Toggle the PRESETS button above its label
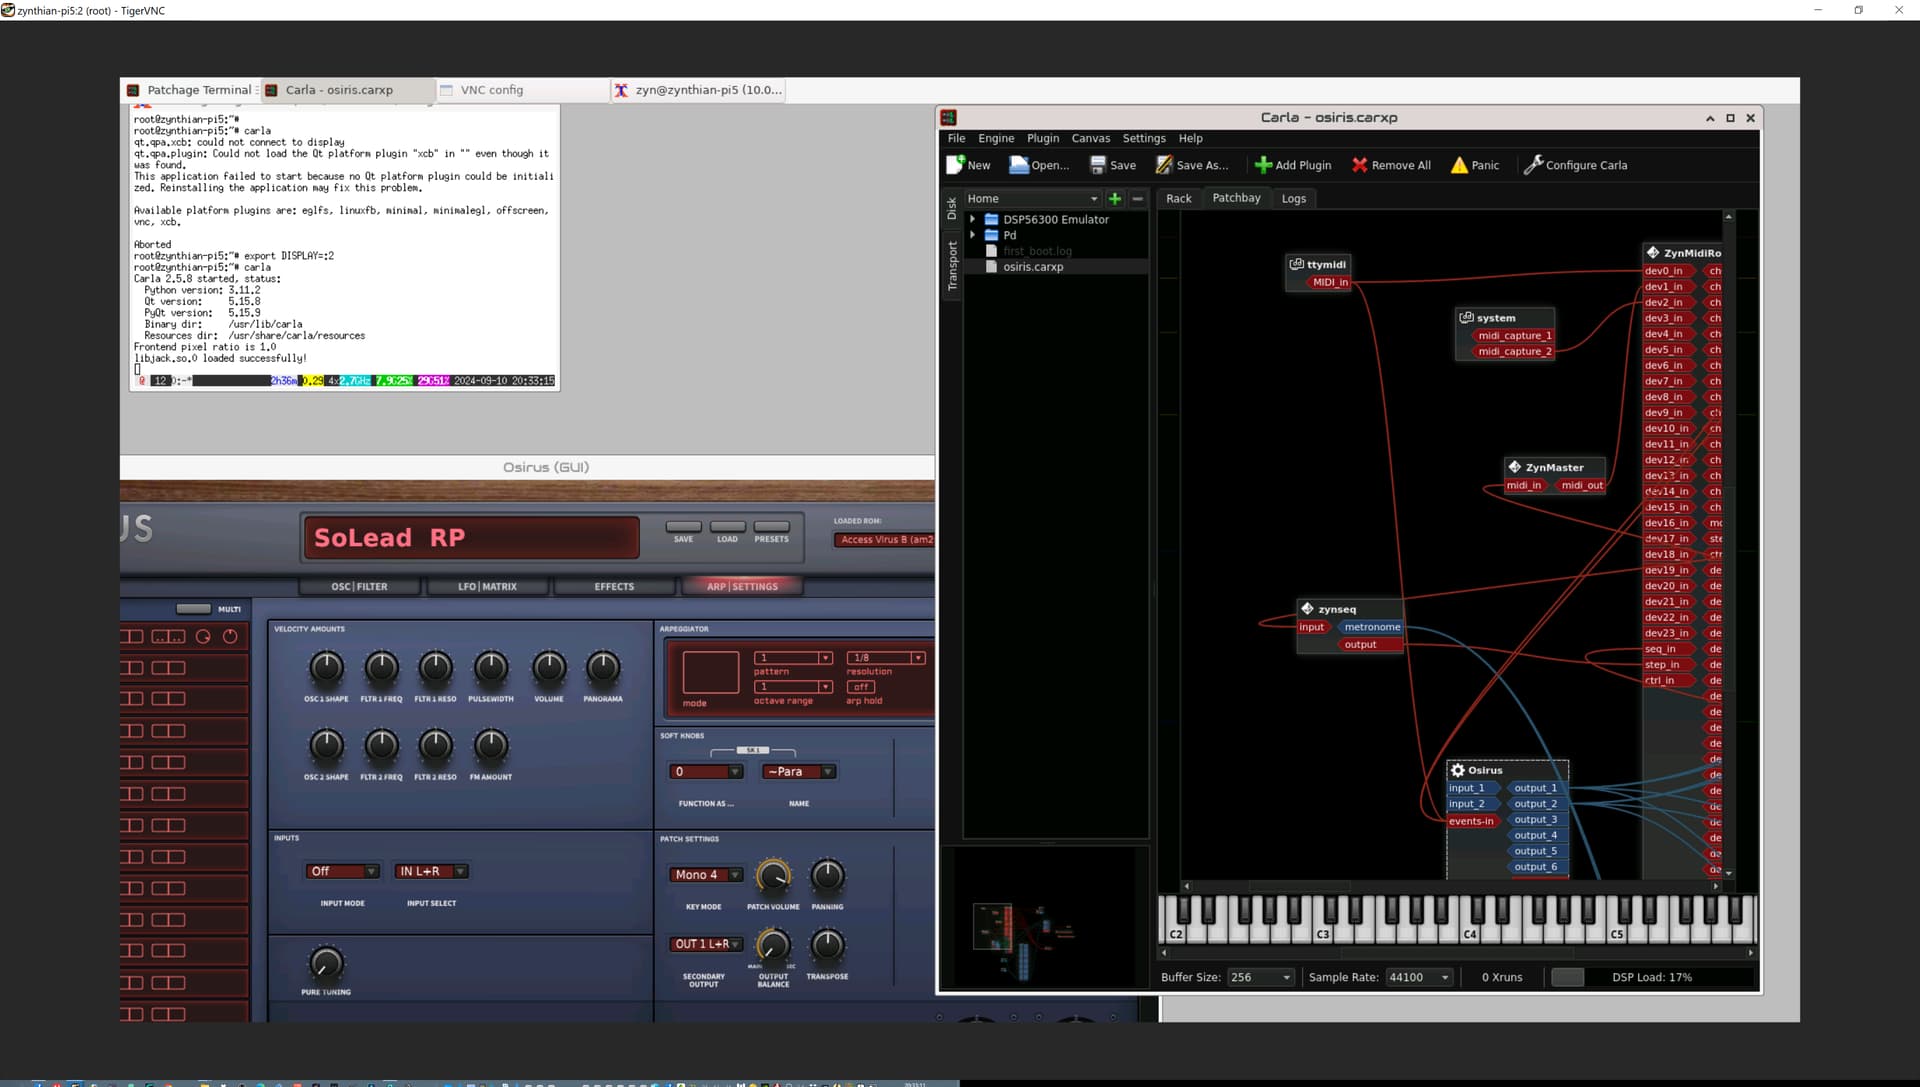This screenshot has height=1087, width=1920. pos(771,526)
